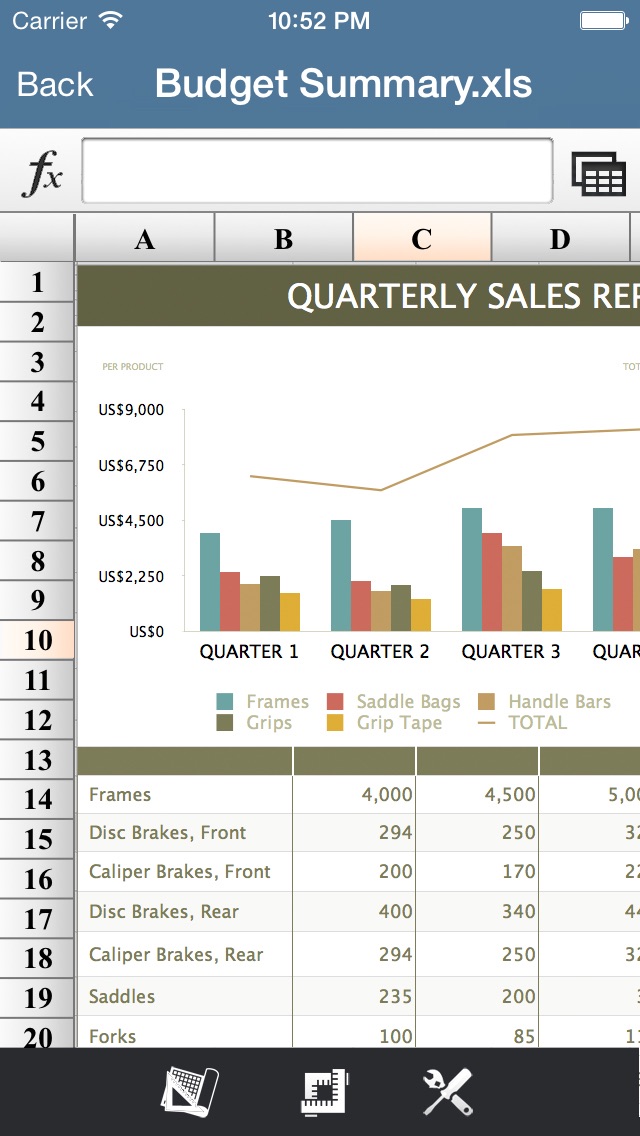The width and height of the screenshot is (640, 1136).
Task: Click the teal color swatch in chart legend
Action: click(x=227, y=701)
